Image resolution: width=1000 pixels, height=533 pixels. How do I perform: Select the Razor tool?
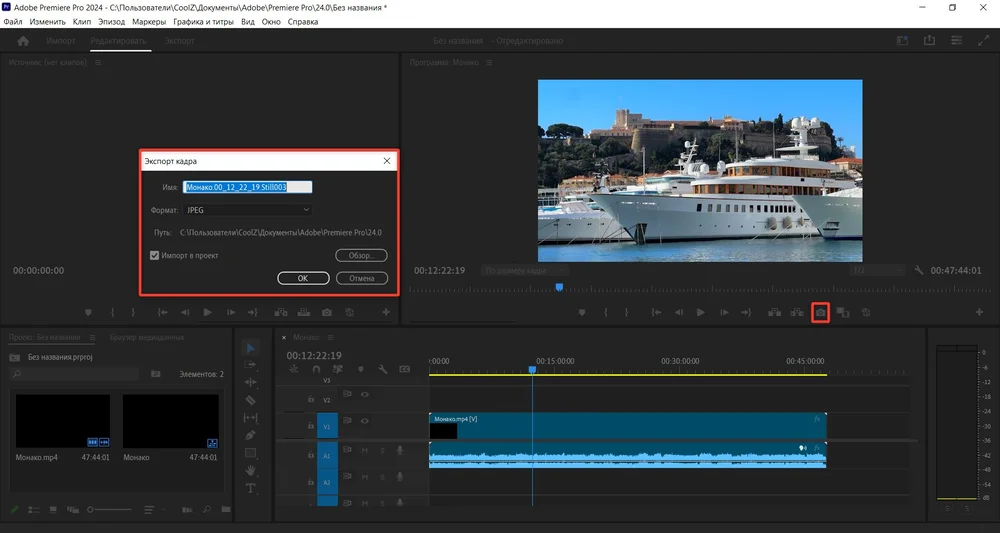[x=251, y=399]
